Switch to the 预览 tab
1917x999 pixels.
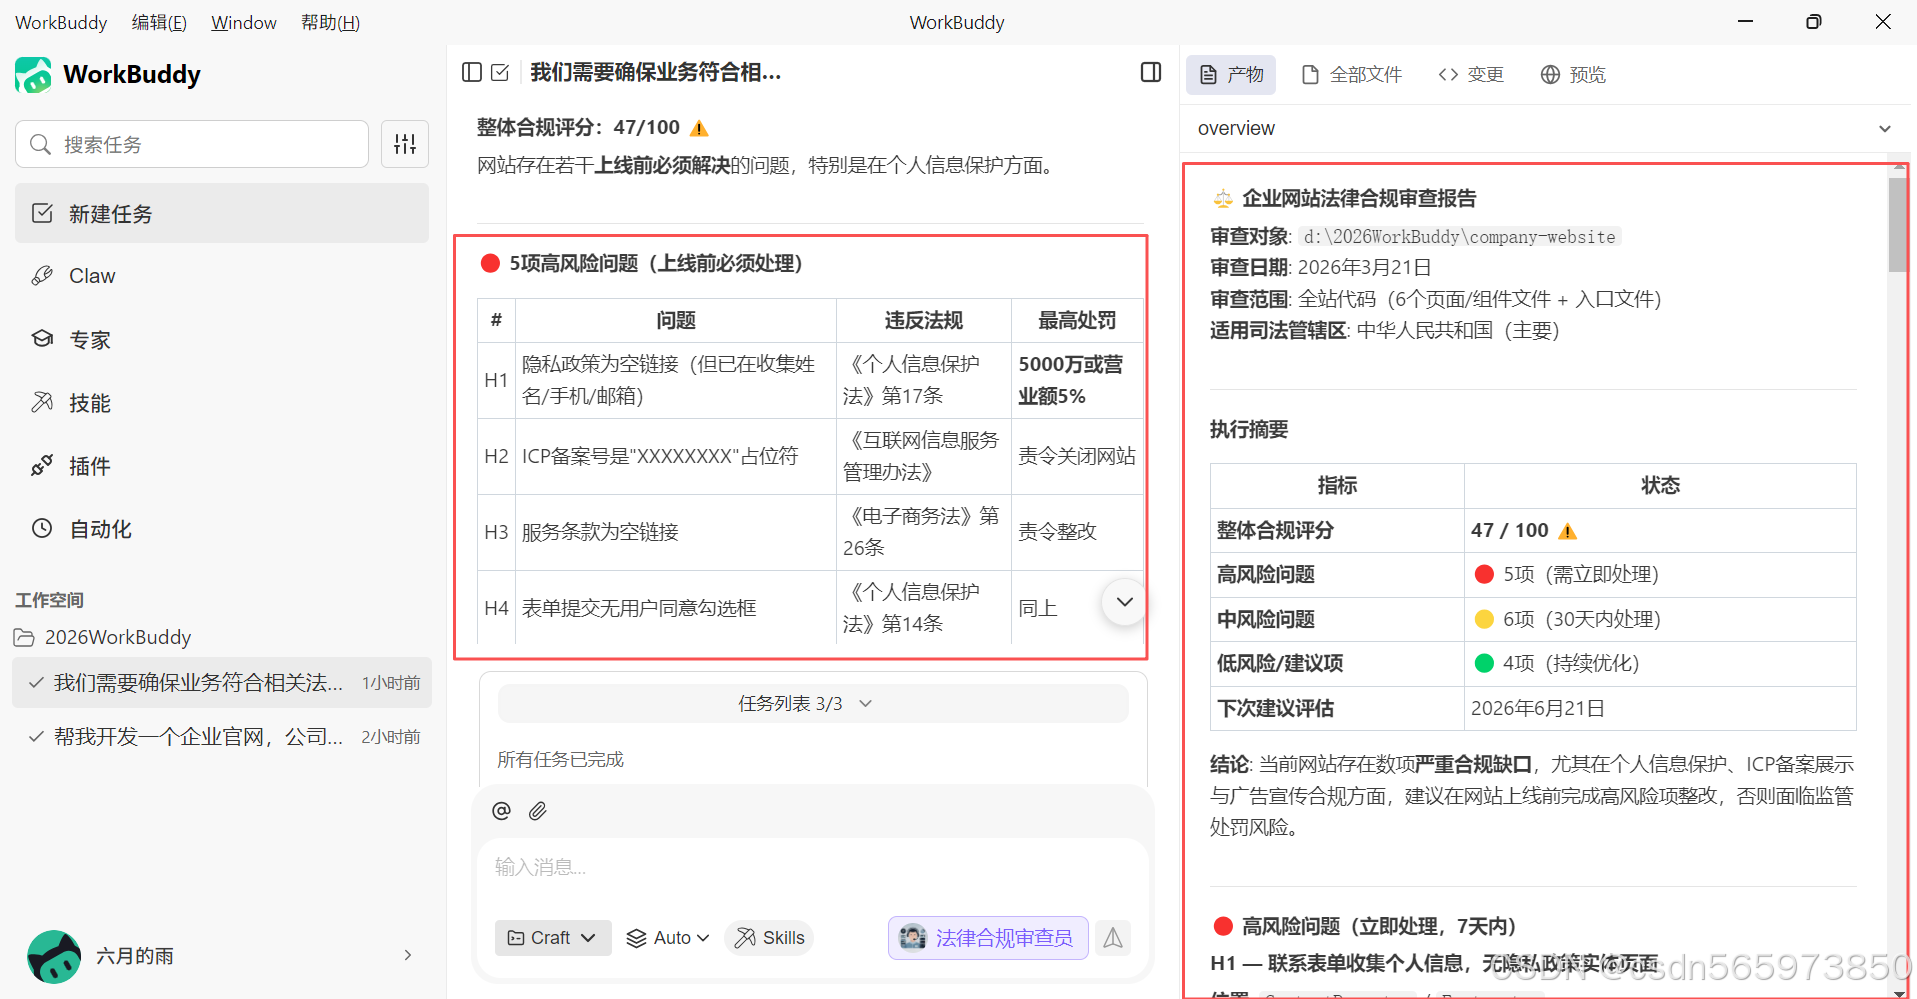(1573, 75)
